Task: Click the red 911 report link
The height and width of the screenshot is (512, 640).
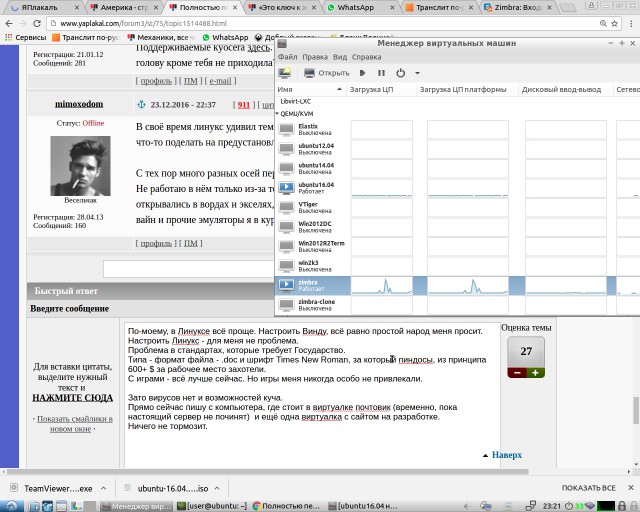Action: pos(244,105)
